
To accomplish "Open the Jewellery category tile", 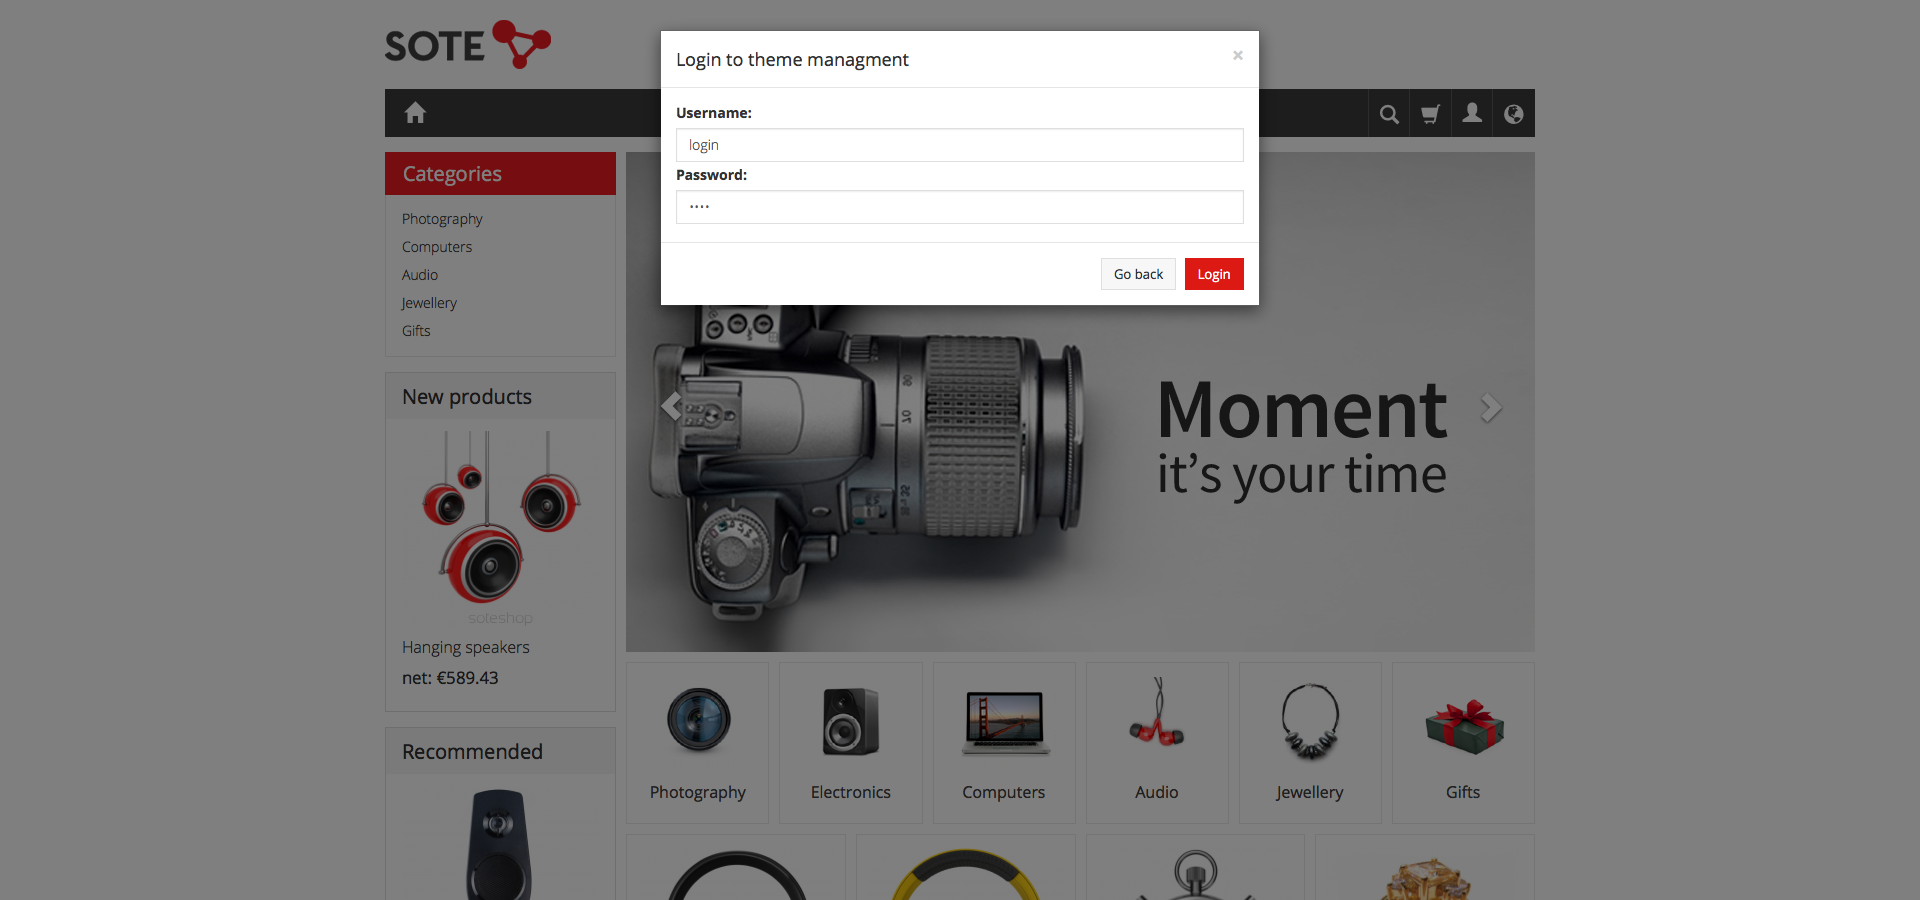I will pyautogui.click(x=1310, y=743).
